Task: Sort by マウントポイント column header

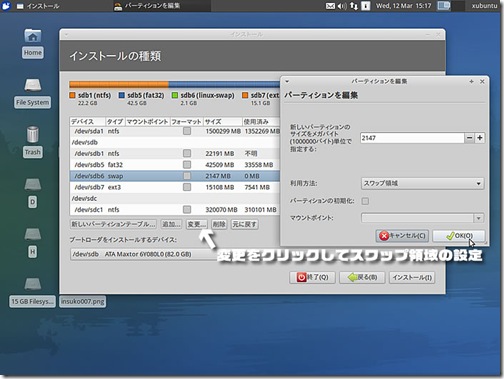Action: 147,121
